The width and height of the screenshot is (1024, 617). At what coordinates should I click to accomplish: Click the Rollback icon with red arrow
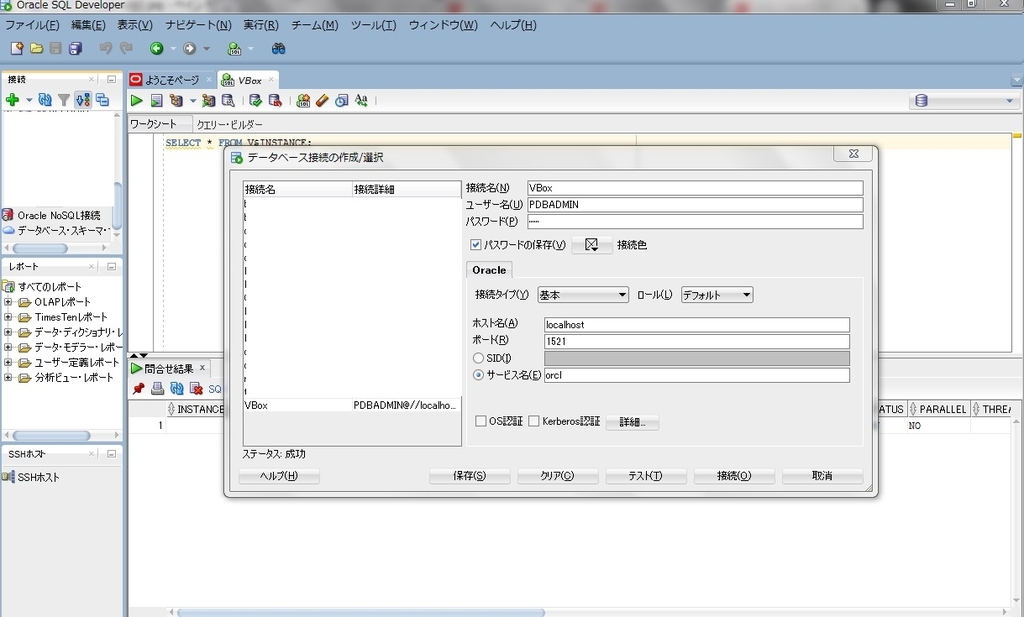point(275,101)
